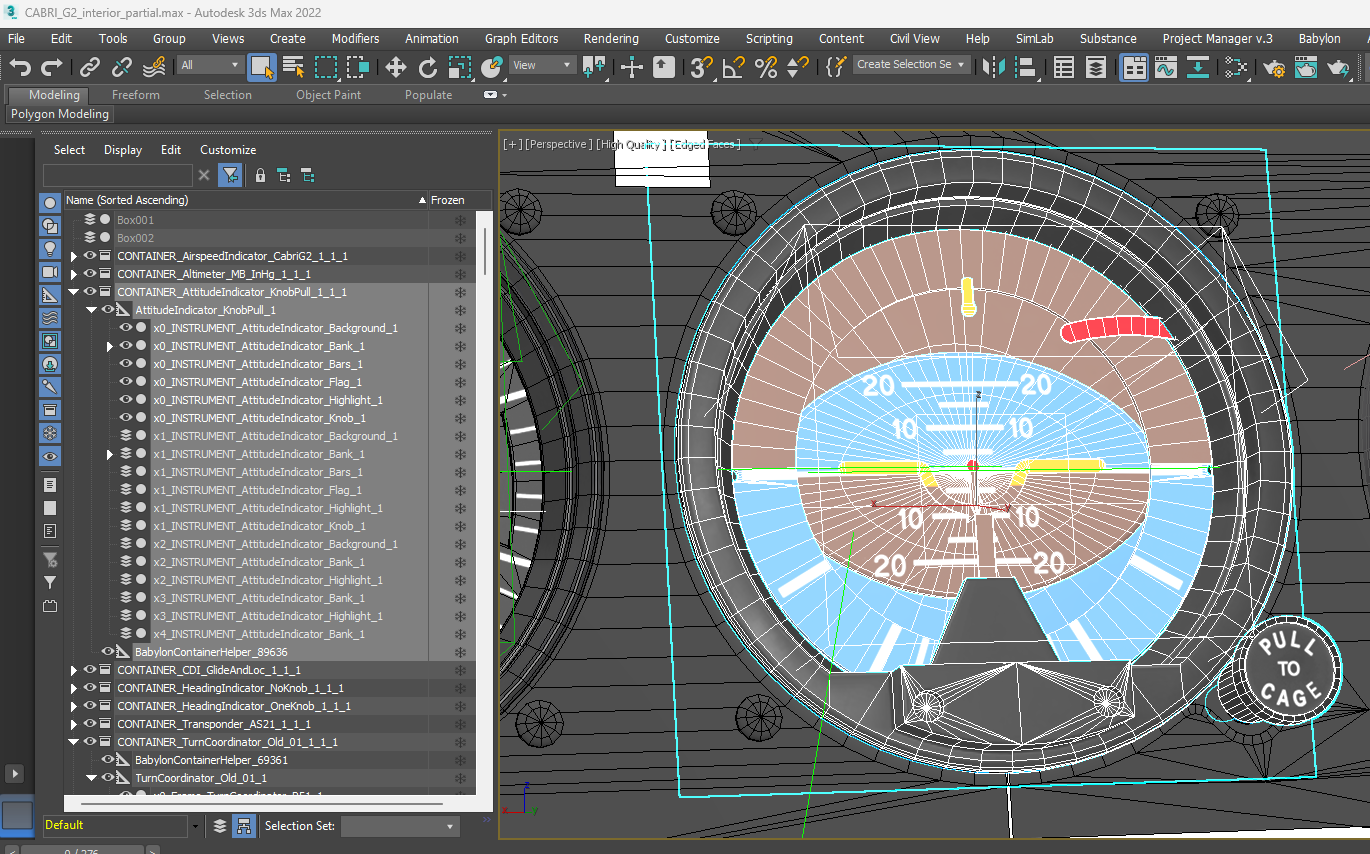Toggle the Angle Snap icon
Screen dimensions: 1370x854
point(733,67)
